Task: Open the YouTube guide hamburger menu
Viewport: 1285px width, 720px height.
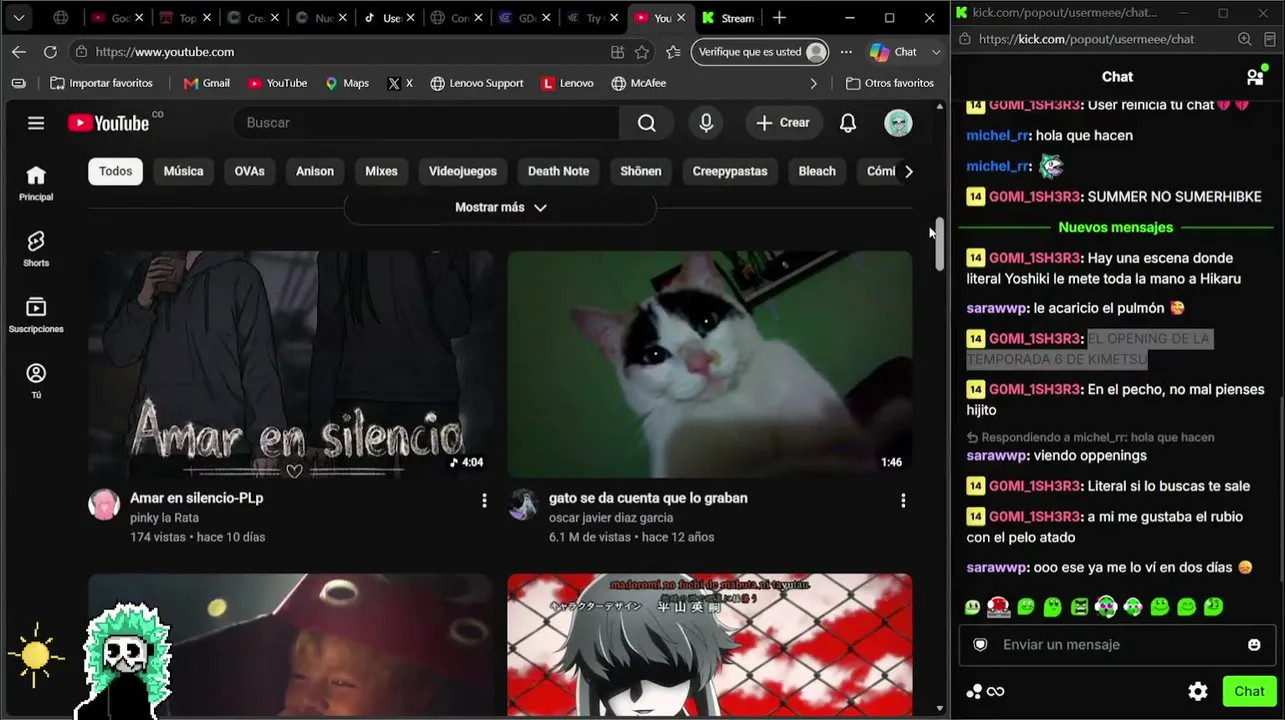Action: [36, 123]
